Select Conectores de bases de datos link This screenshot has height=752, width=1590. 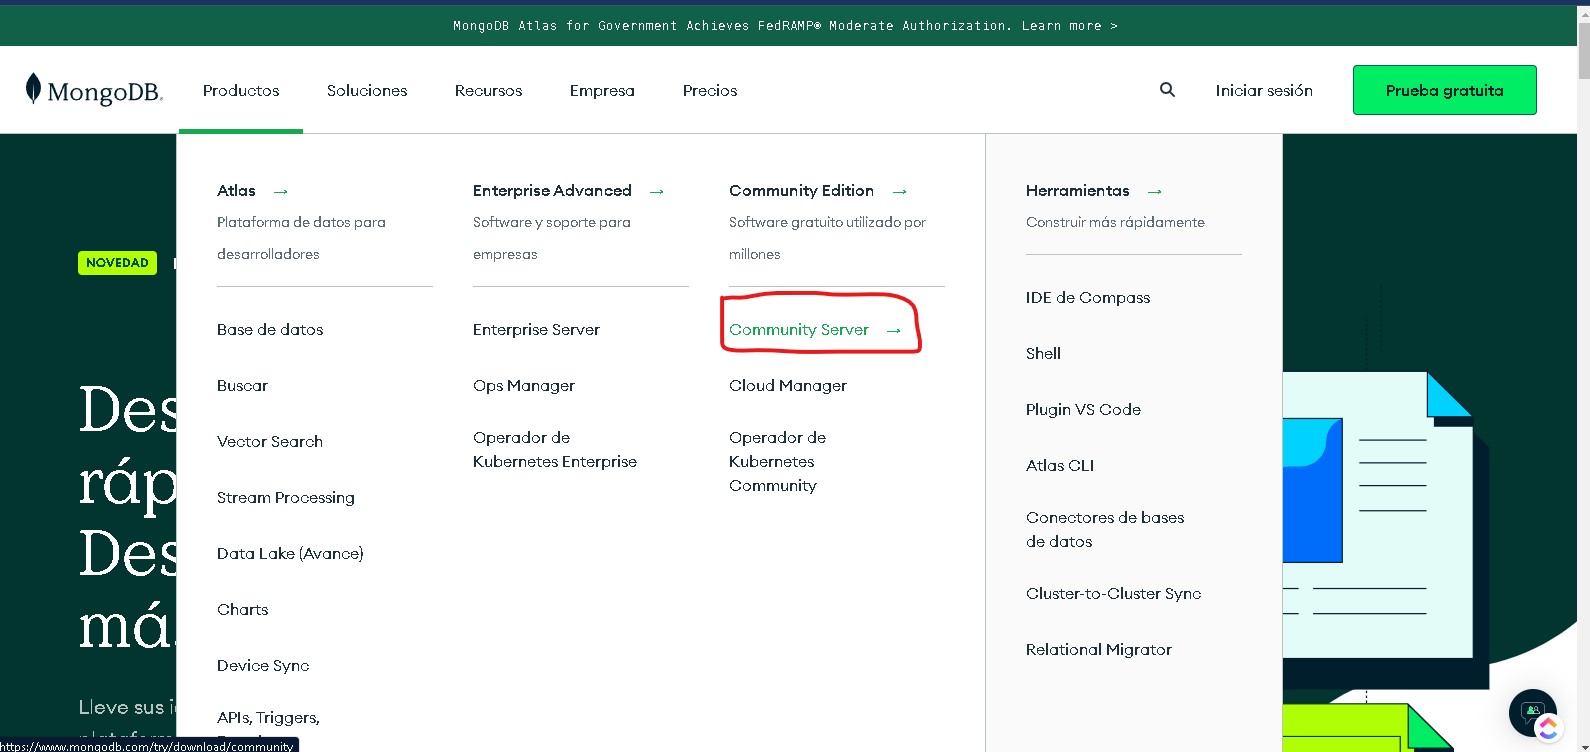click(1105, 530)
